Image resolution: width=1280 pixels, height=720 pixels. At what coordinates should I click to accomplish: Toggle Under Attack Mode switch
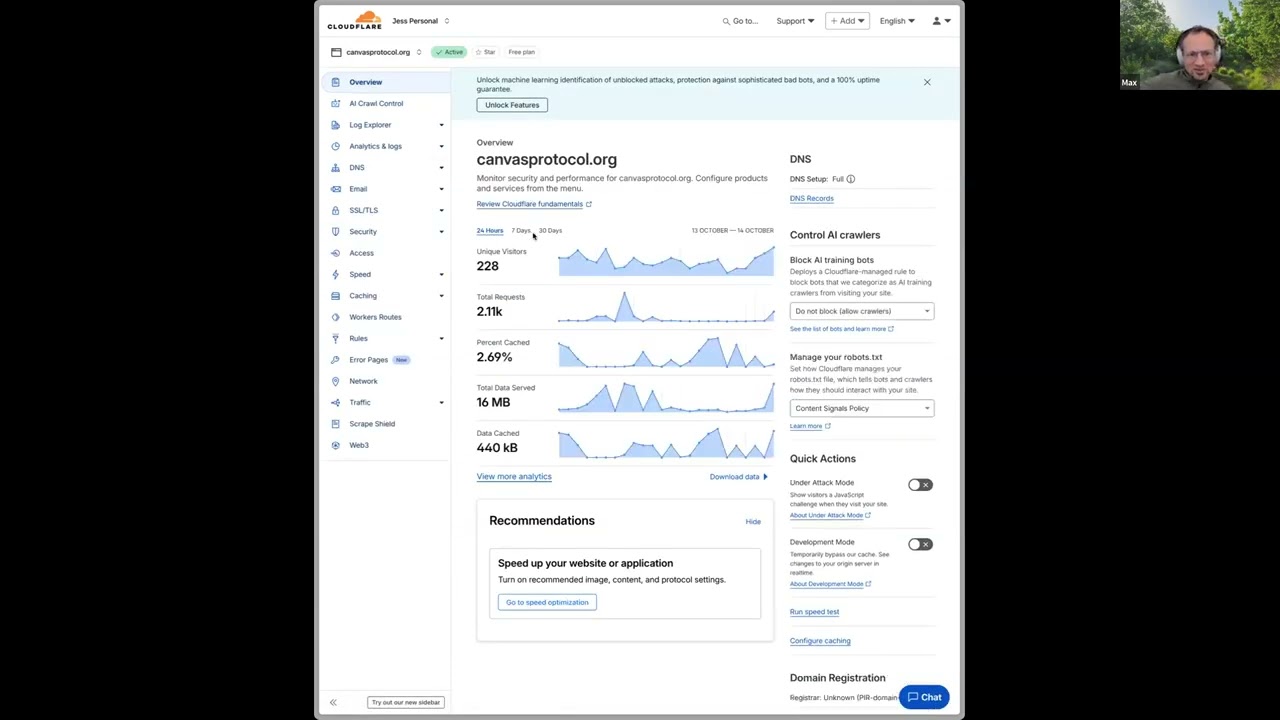click(x=920, y=485)
